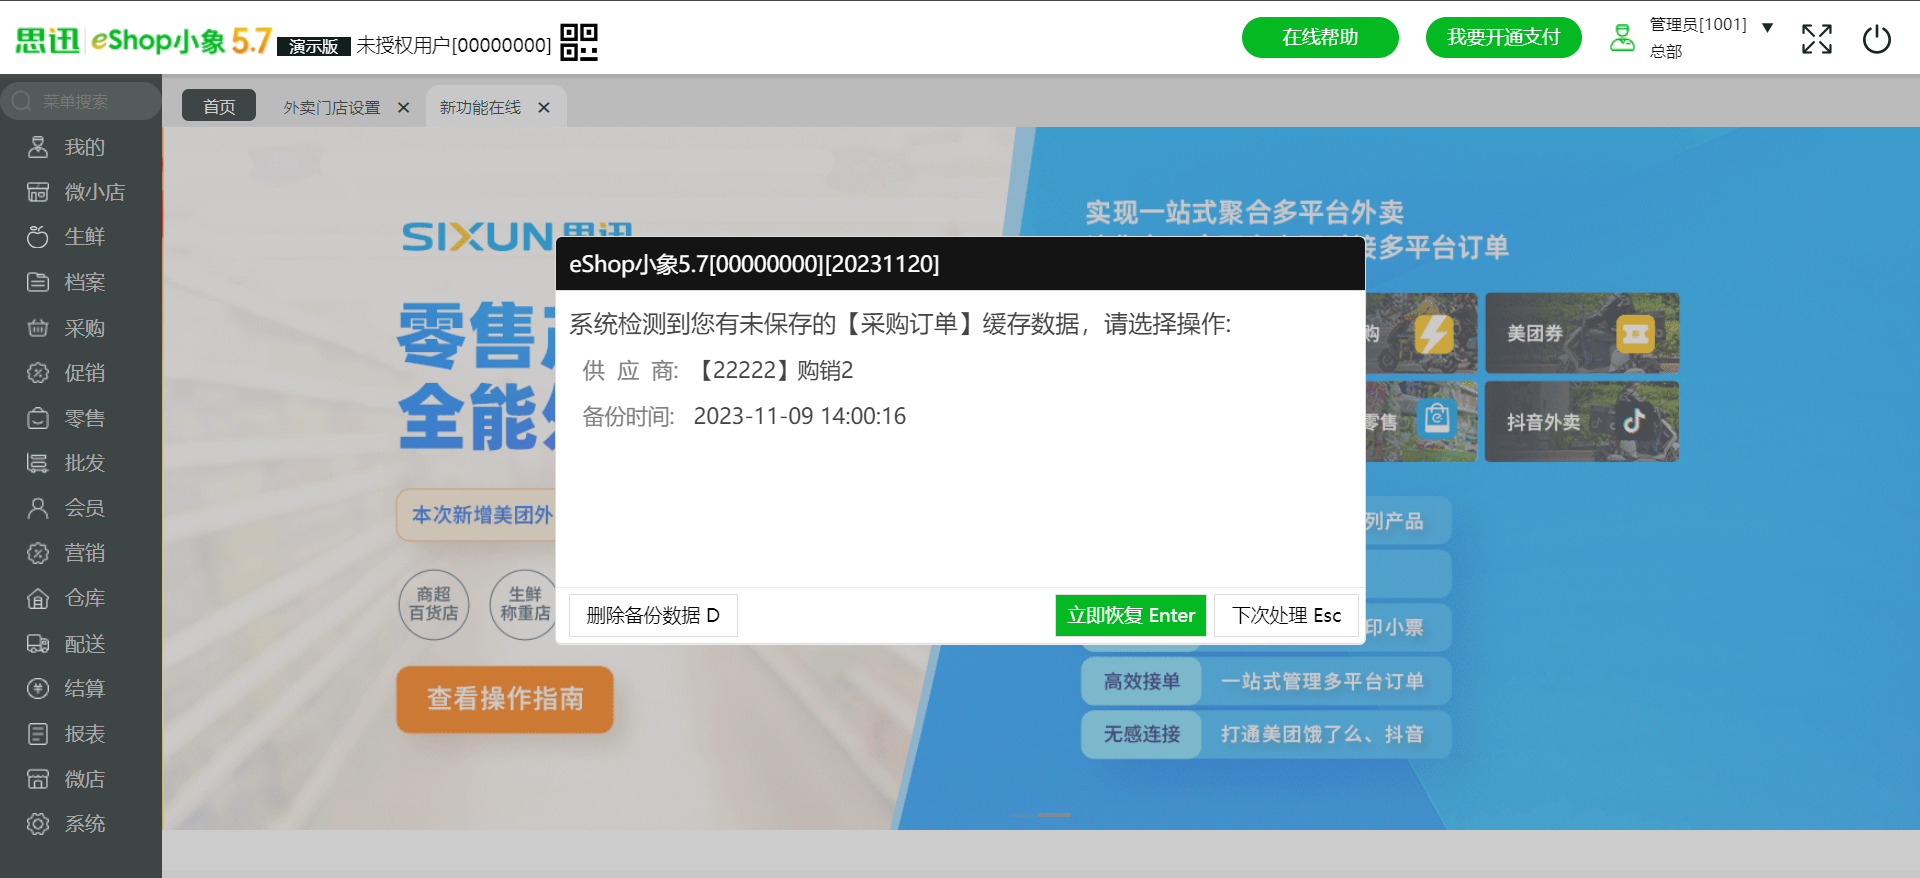The height and width of the screenshot is (878, 1920).
Task: Click the 查看操作指南 orange button
Action: click(505, 699)
